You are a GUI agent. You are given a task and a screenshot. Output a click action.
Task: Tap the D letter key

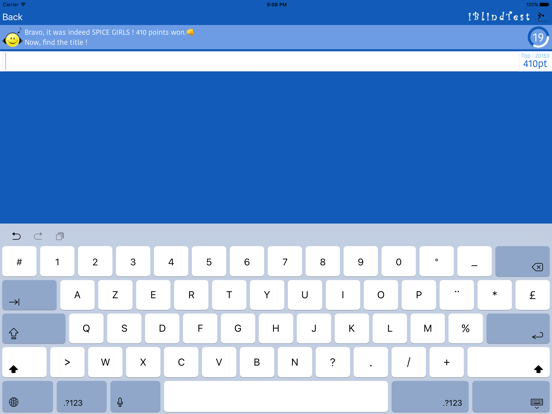(162, 328)
